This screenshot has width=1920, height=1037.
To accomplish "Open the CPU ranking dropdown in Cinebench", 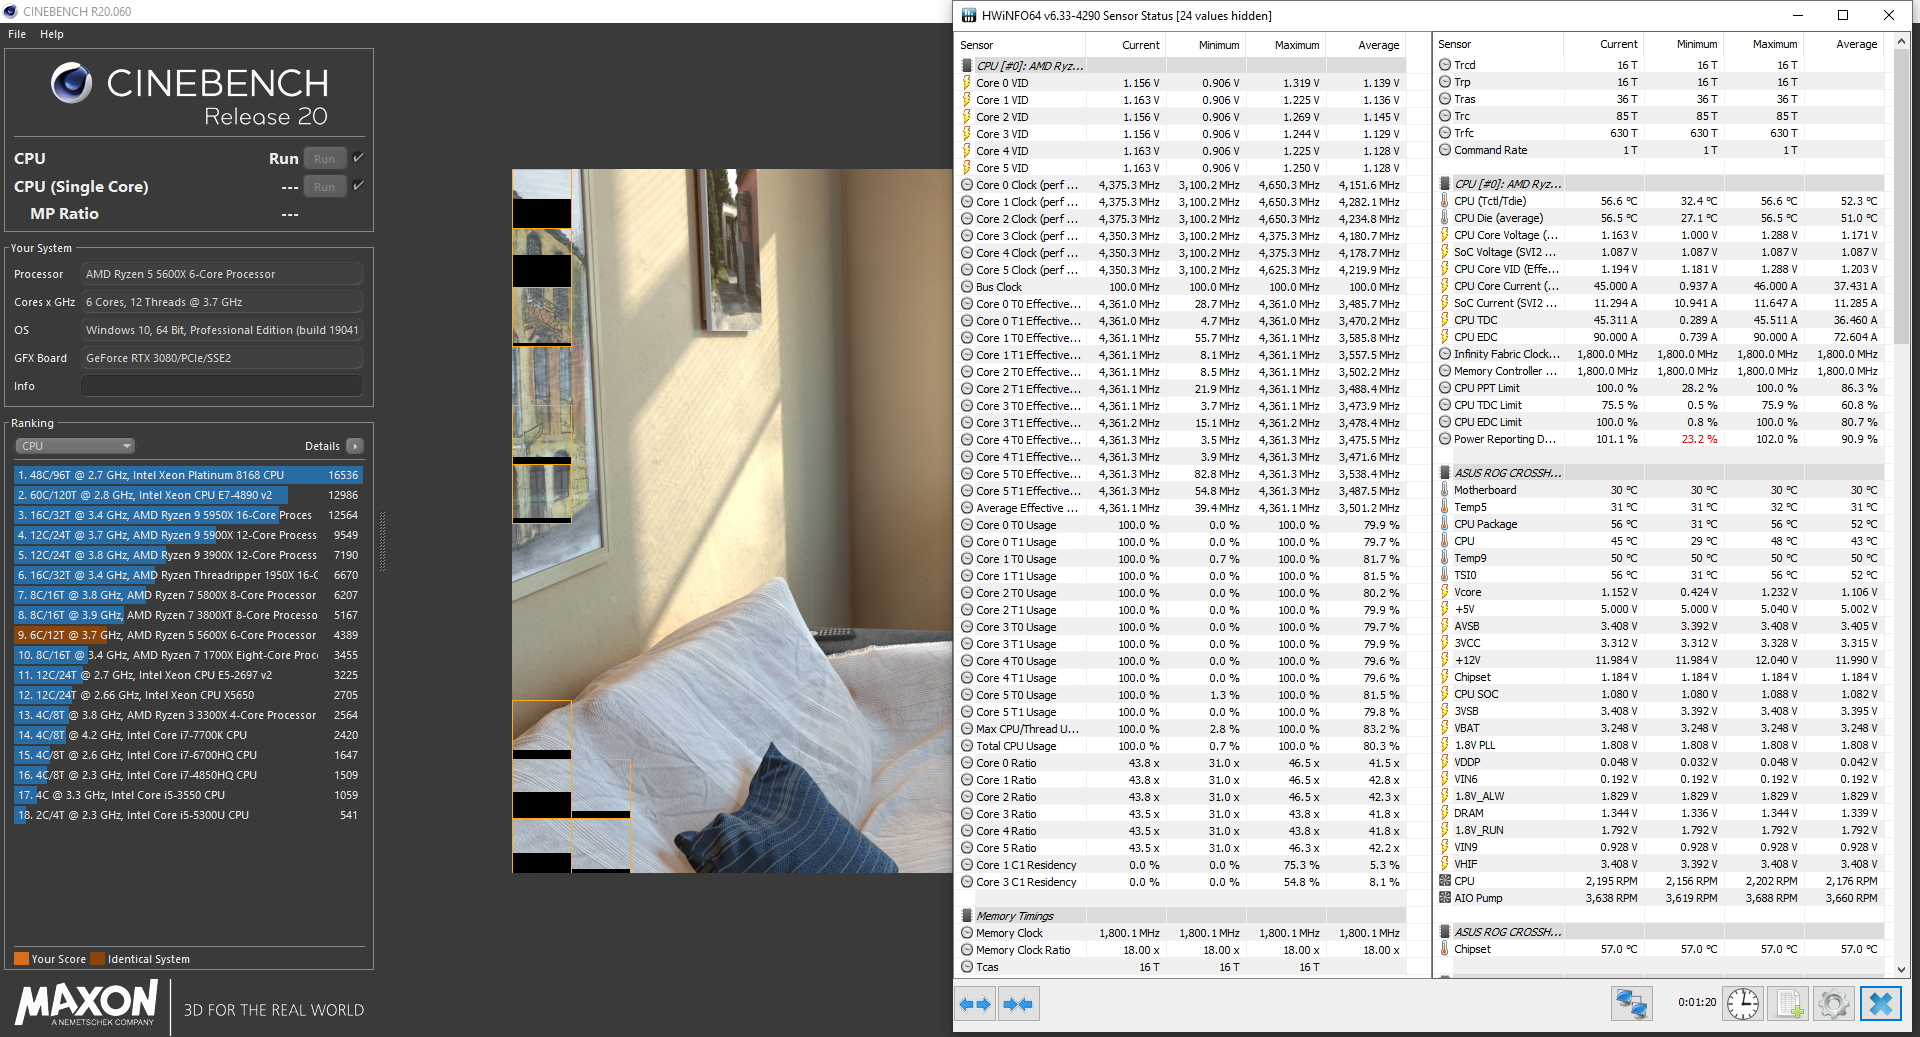I will [75, 446].
